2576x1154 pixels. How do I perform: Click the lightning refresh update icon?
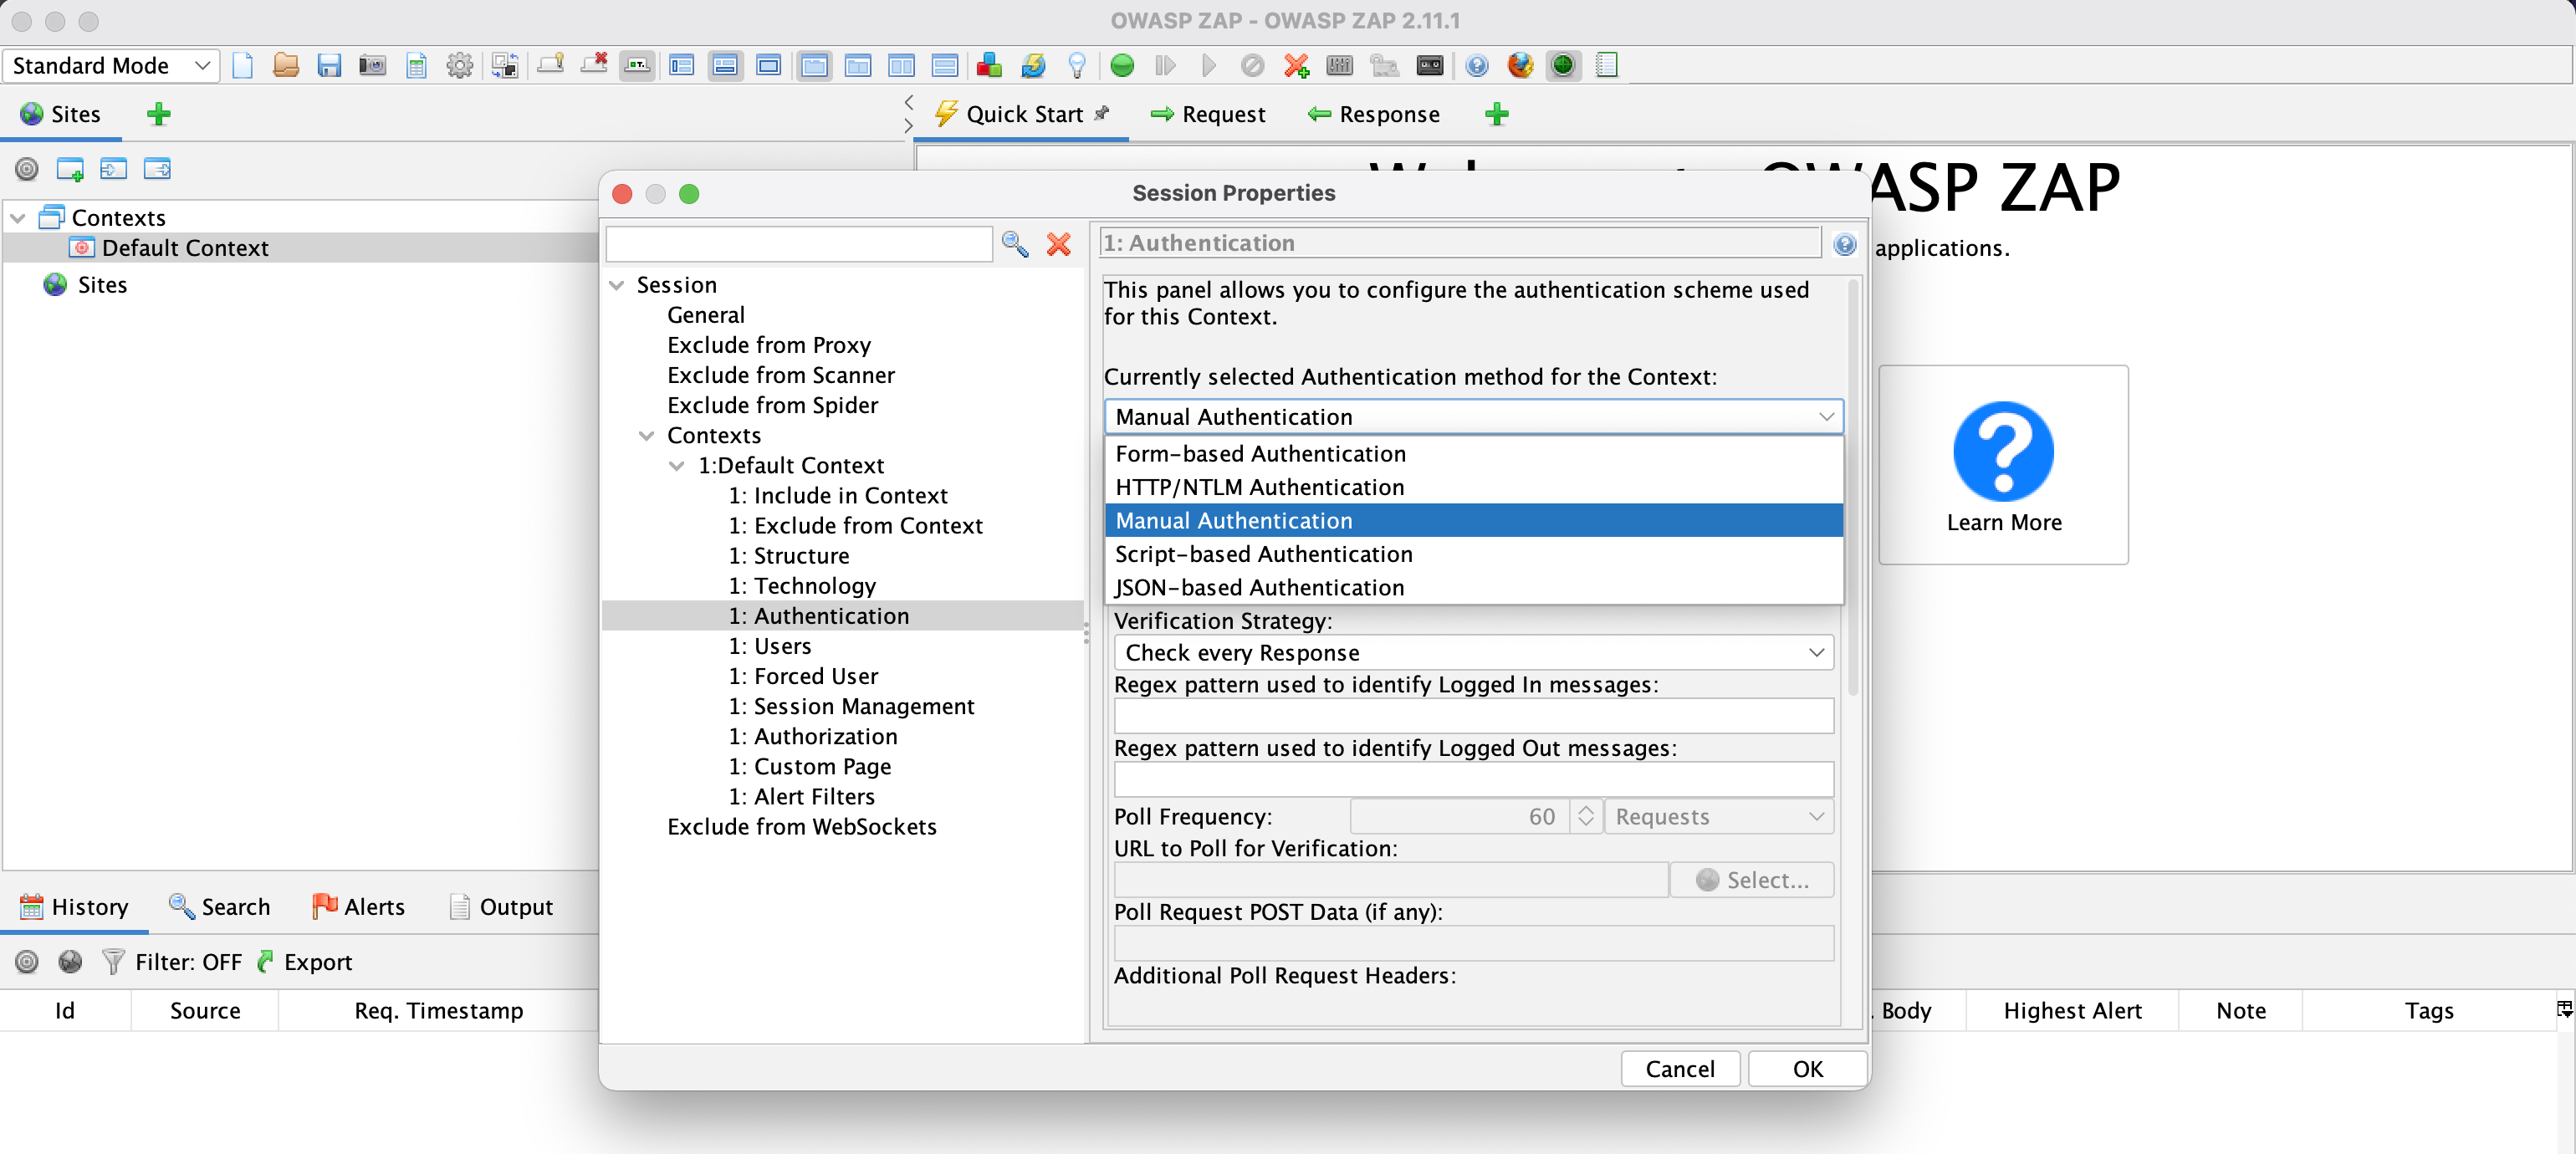pyautogui.click(x=1033, y=66)
